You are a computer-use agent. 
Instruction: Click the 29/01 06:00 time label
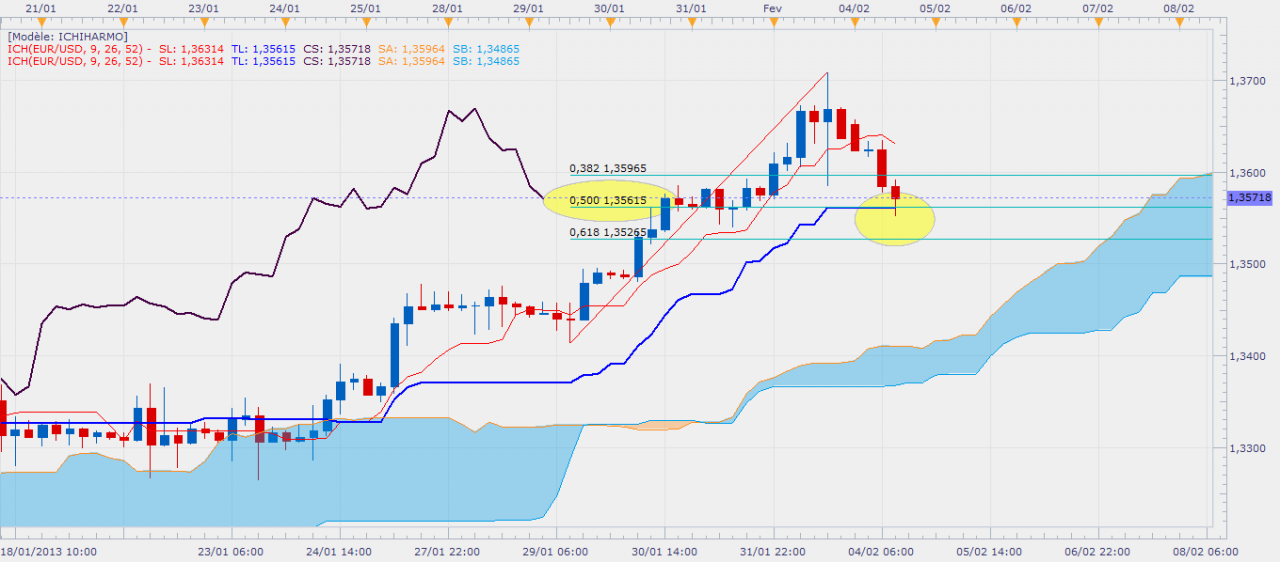click(x=557, y=551)
